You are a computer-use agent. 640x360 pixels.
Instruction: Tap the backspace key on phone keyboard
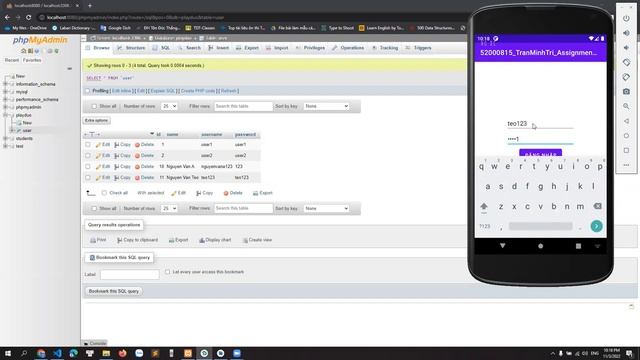[x=598, y=206]
